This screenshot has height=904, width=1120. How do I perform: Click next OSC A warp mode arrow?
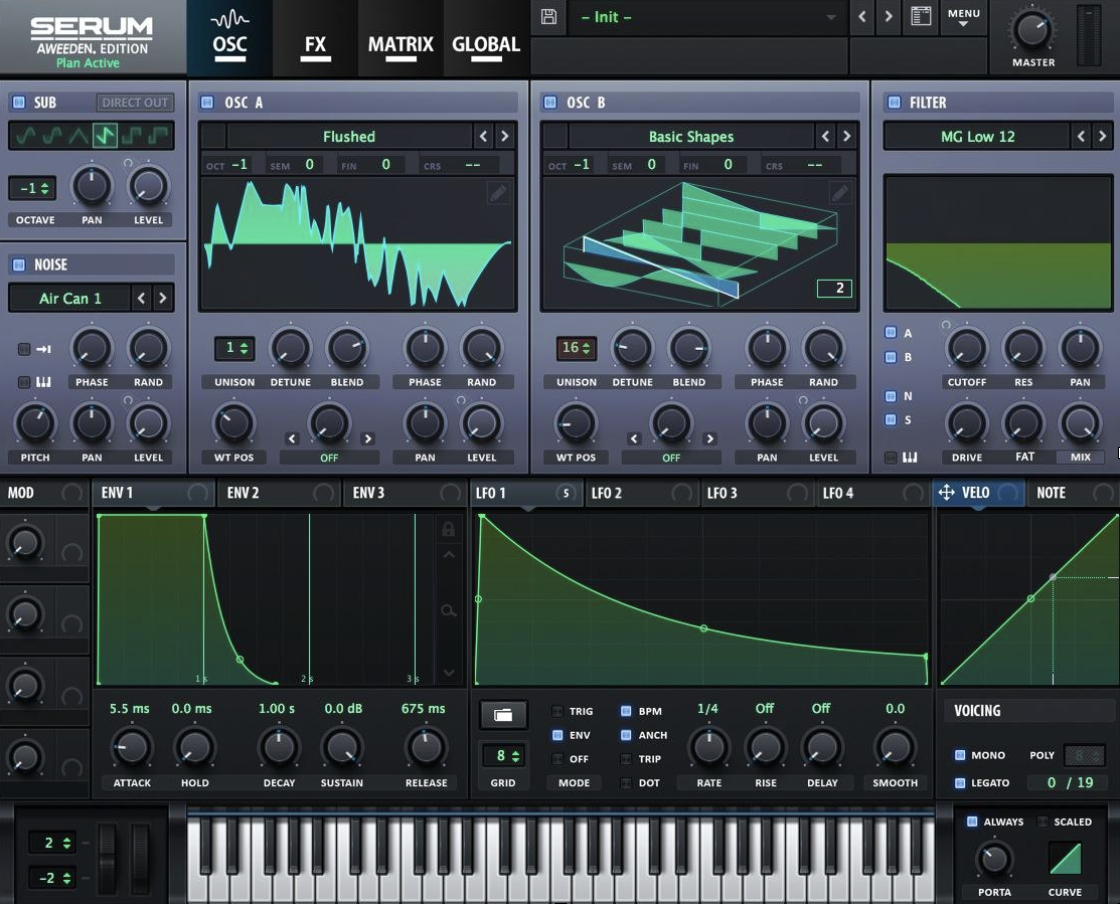pyautogui.click(x=368, y=438)
